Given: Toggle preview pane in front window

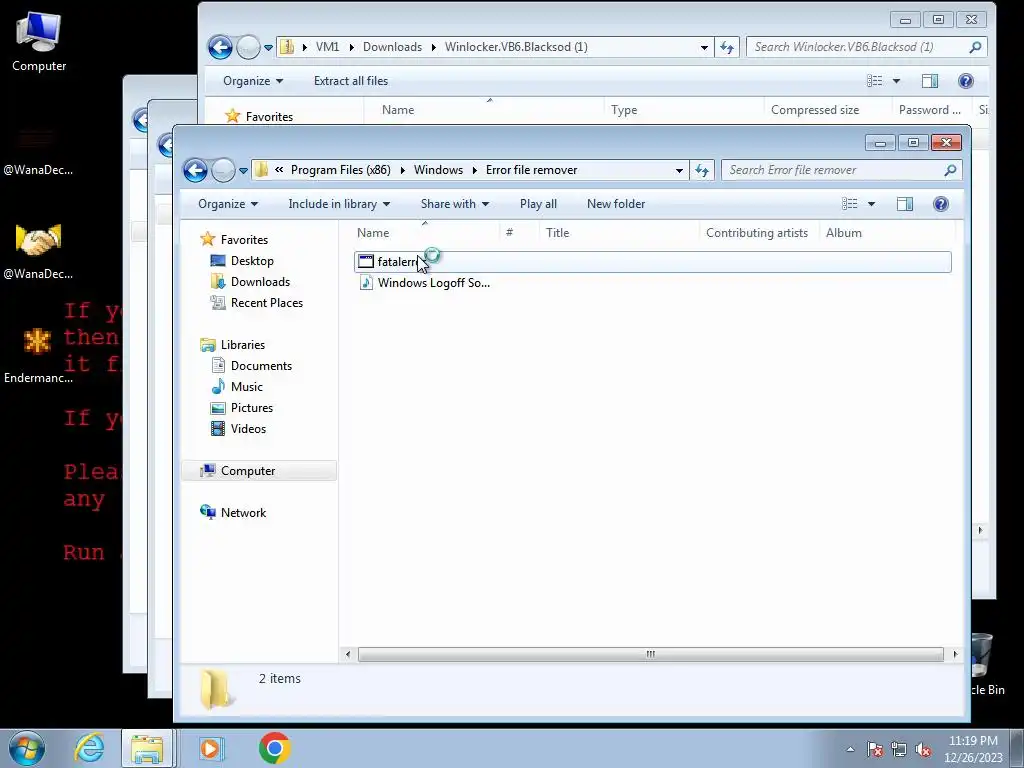Looking at the screenshot, I should [x=904, y=204].
